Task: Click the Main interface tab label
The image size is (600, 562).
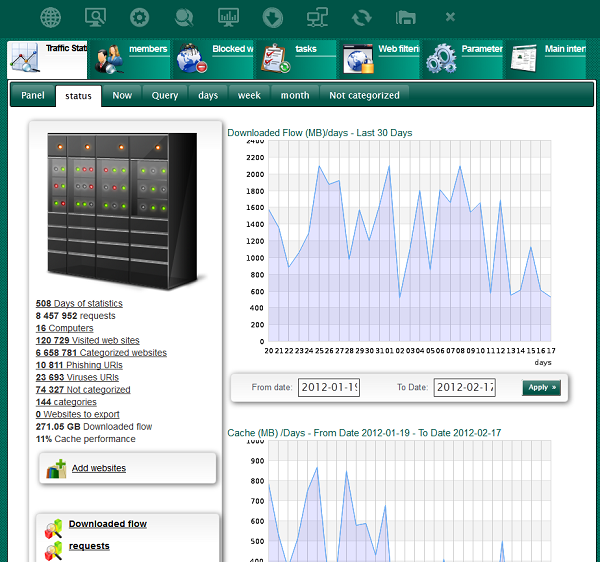Action: 565,49
